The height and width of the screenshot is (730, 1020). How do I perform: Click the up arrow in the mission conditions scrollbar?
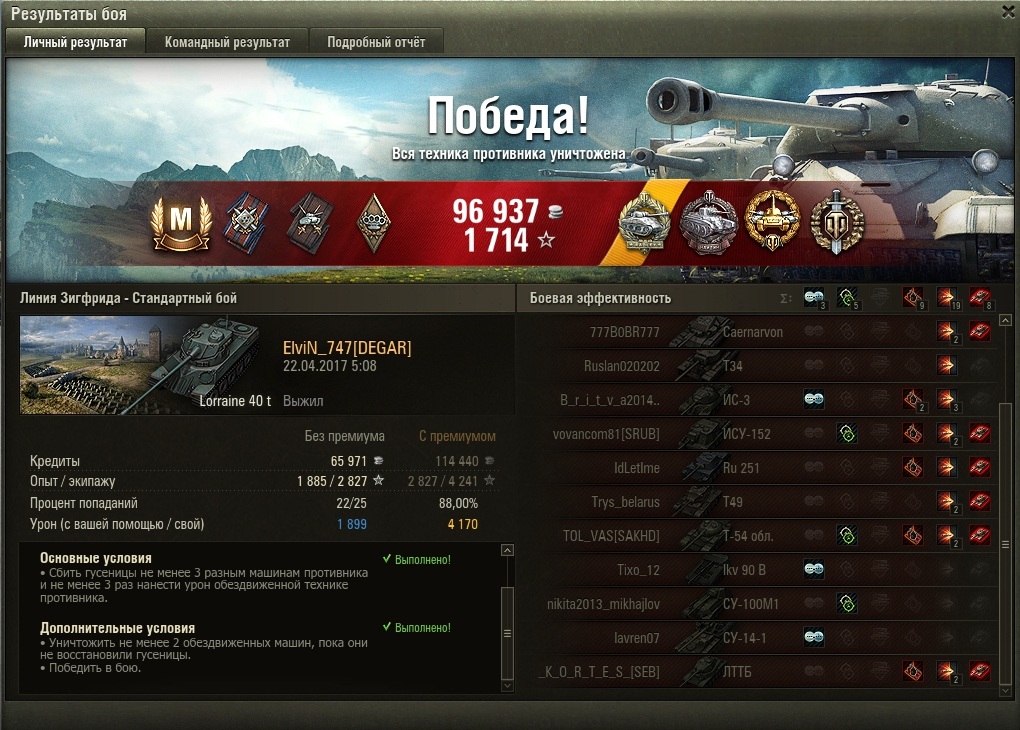point(507,550)
